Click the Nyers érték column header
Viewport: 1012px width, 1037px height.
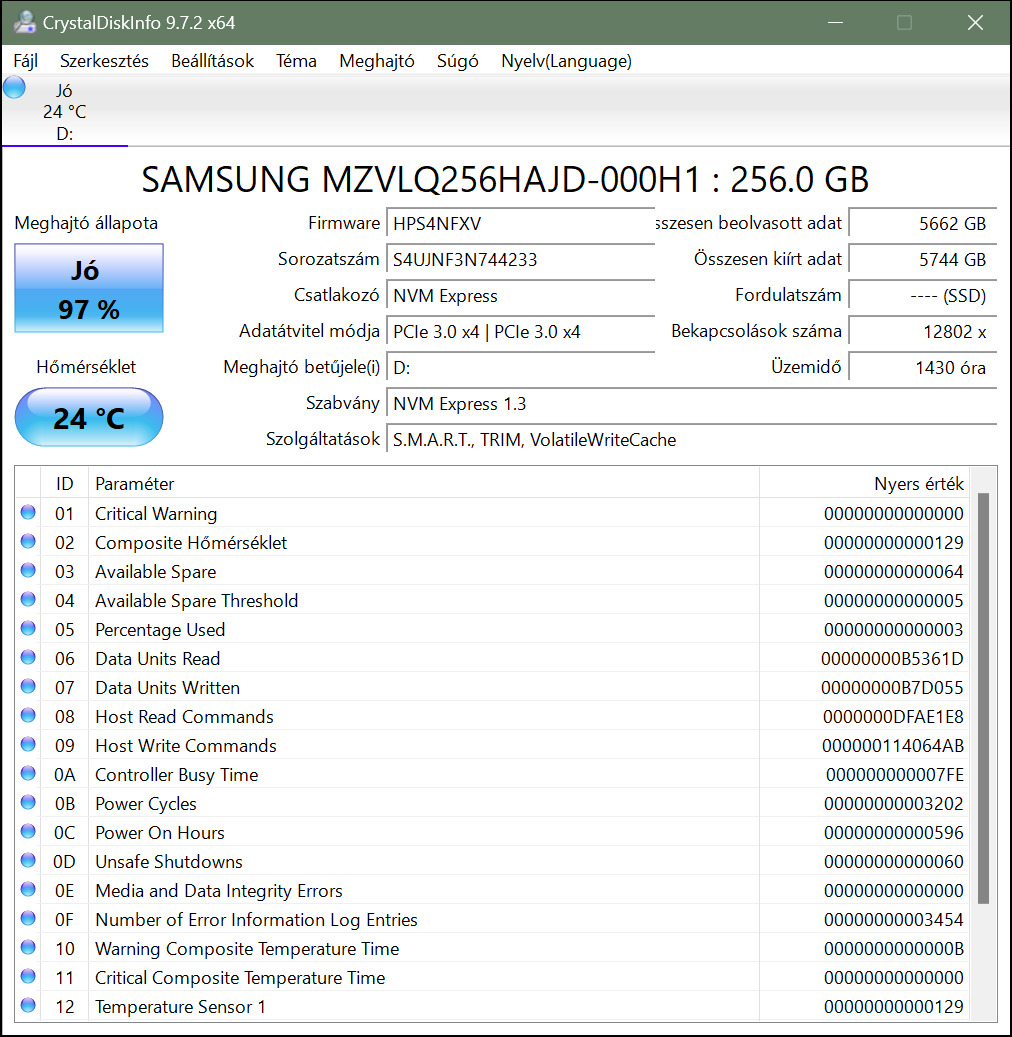tap(864, 483)
